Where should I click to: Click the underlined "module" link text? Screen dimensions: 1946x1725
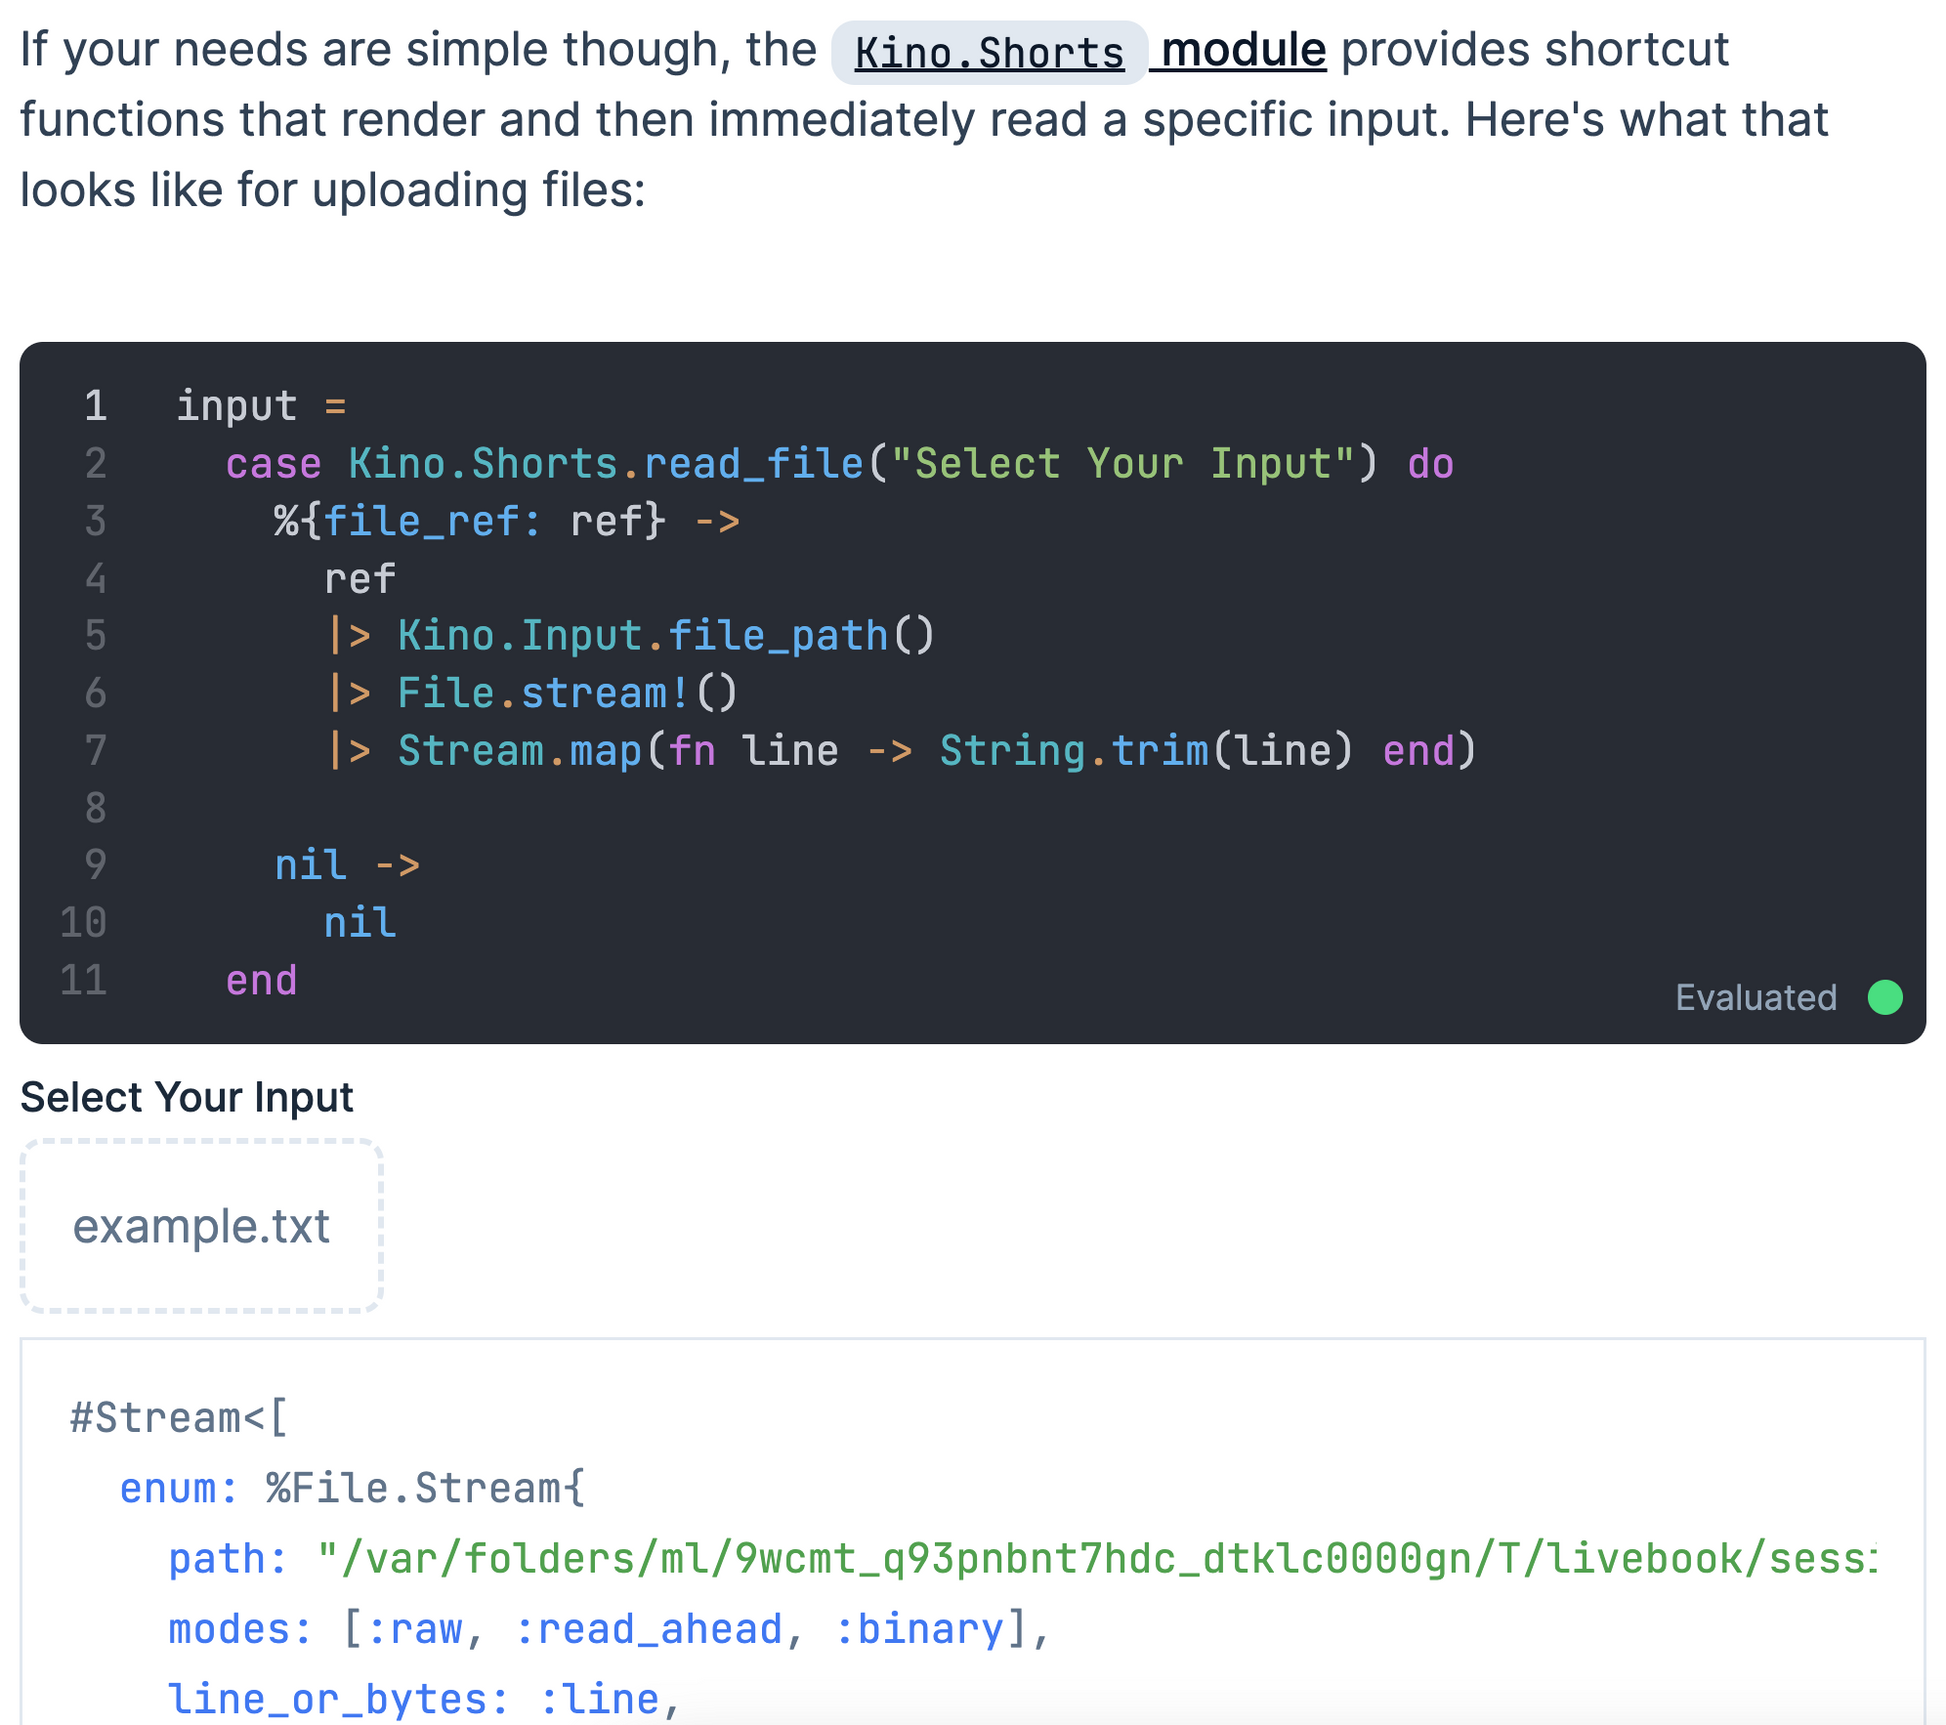click(1243, 50)
